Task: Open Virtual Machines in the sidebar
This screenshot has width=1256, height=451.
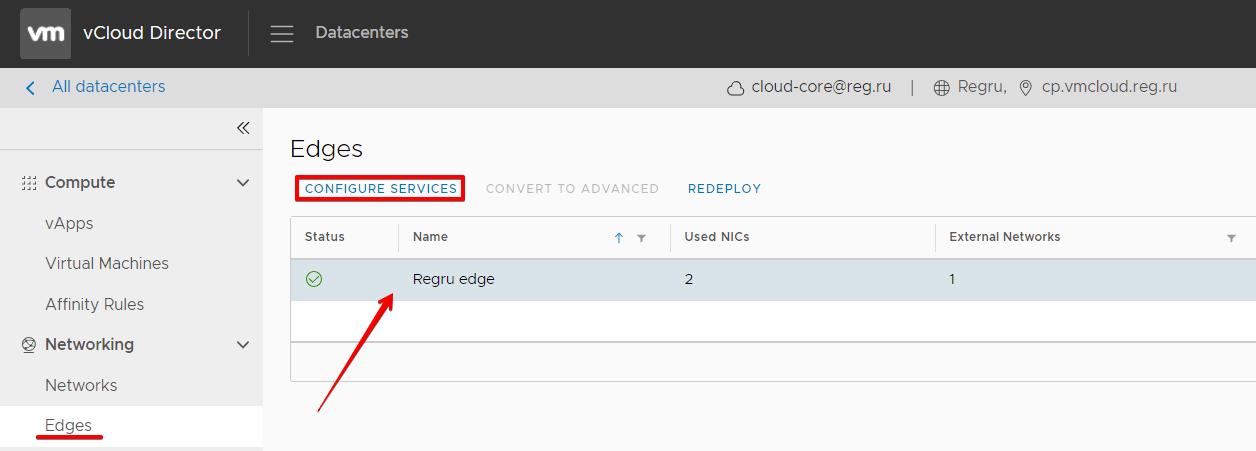Action: (107, 264)
